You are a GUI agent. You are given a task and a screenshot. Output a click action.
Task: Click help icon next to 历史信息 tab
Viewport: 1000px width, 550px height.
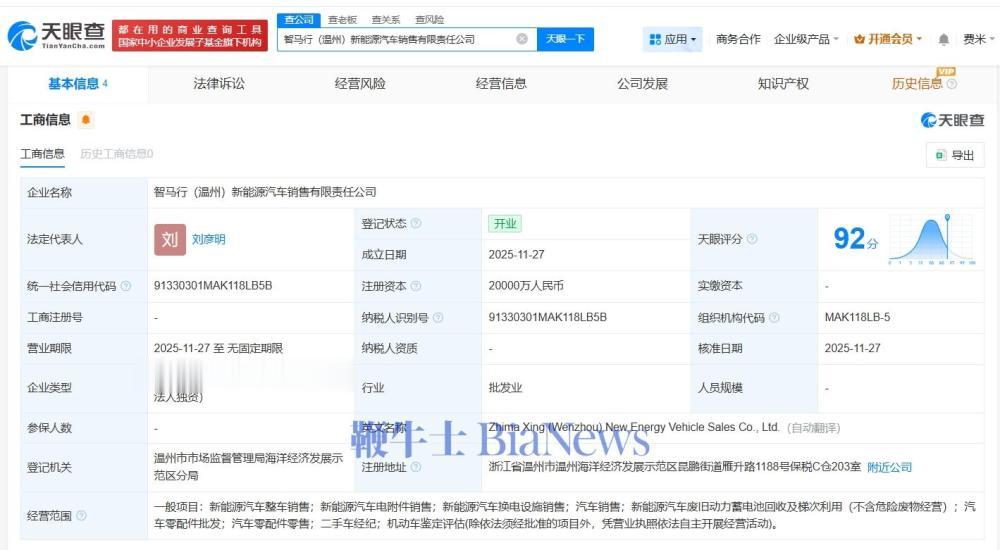click(952, 84)
